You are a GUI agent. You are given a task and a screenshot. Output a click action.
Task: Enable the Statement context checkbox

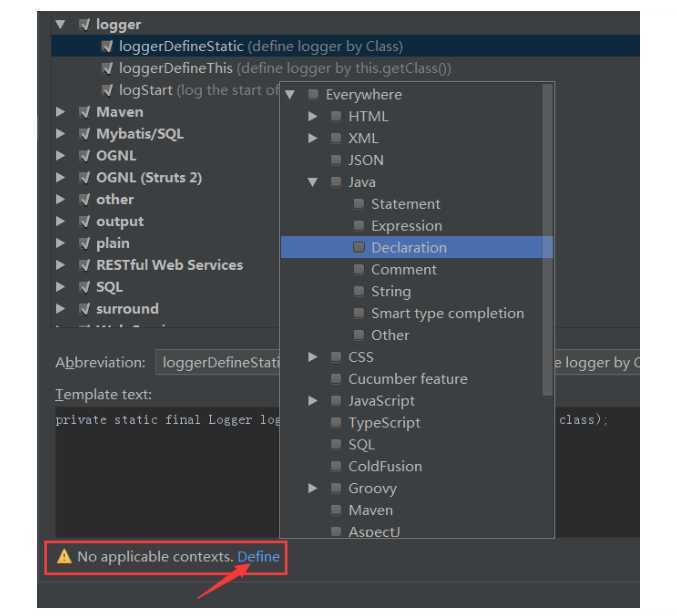tap(358, 204)
